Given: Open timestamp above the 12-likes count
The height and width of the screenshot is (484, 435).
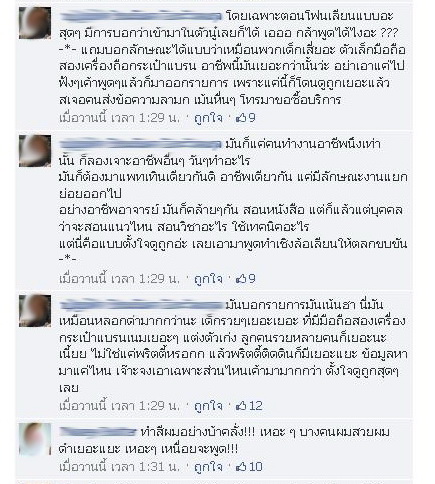Looking at the screenshot, I should 120,406.
